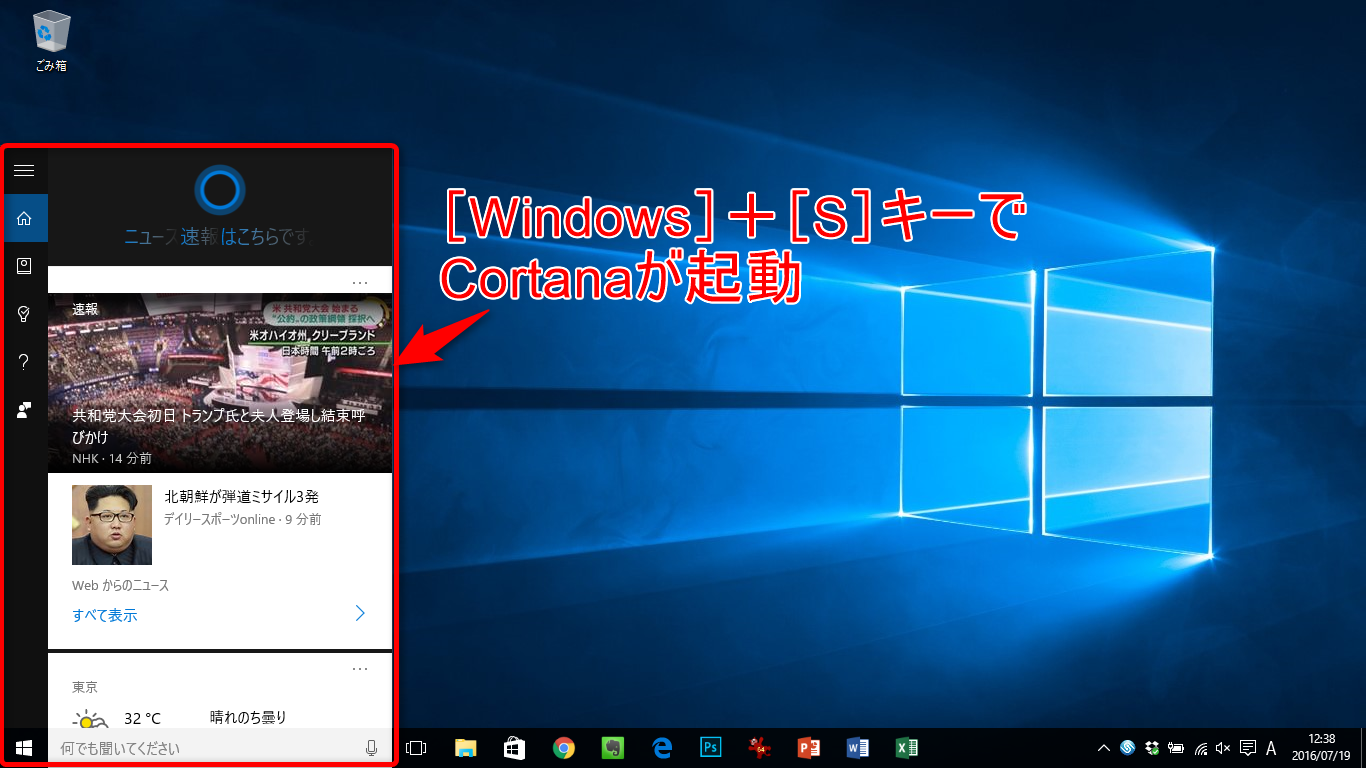Click the 32 °C temperature reading
Viewport: 1366px width, 768px height.
[x=142, y=718]
